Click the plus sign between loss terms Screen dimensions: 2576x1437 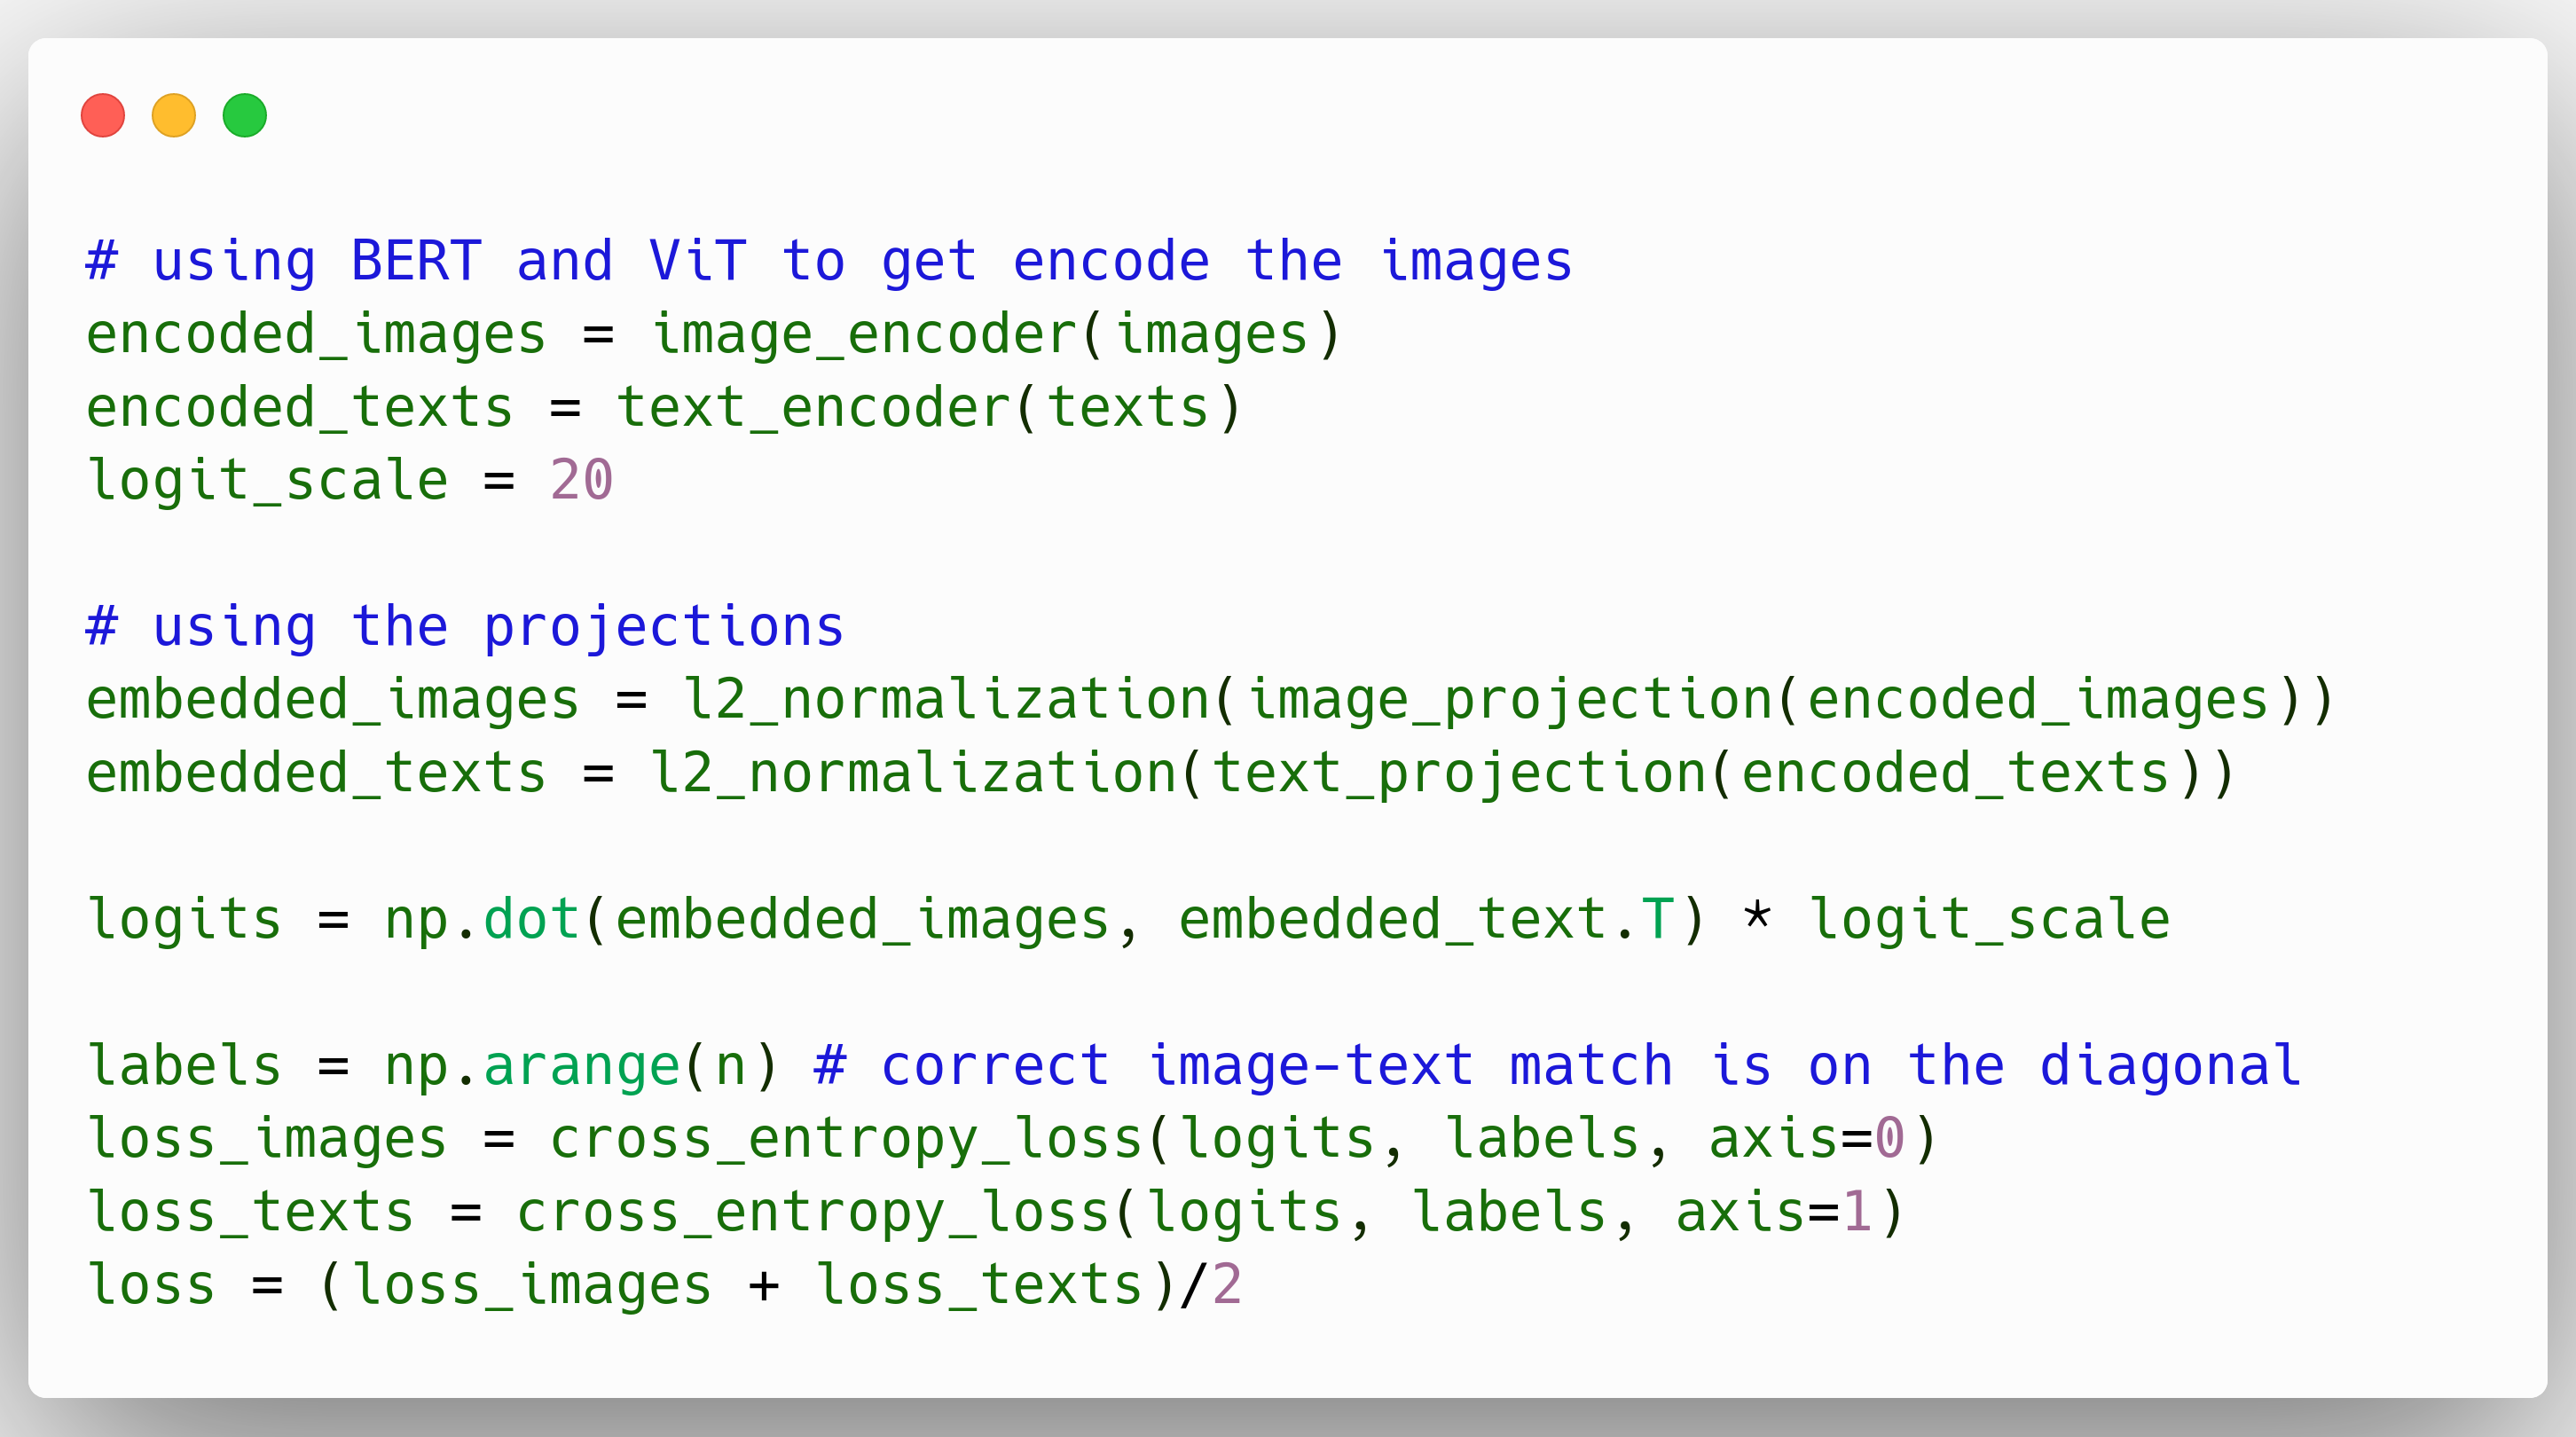tap(764, 1285)
